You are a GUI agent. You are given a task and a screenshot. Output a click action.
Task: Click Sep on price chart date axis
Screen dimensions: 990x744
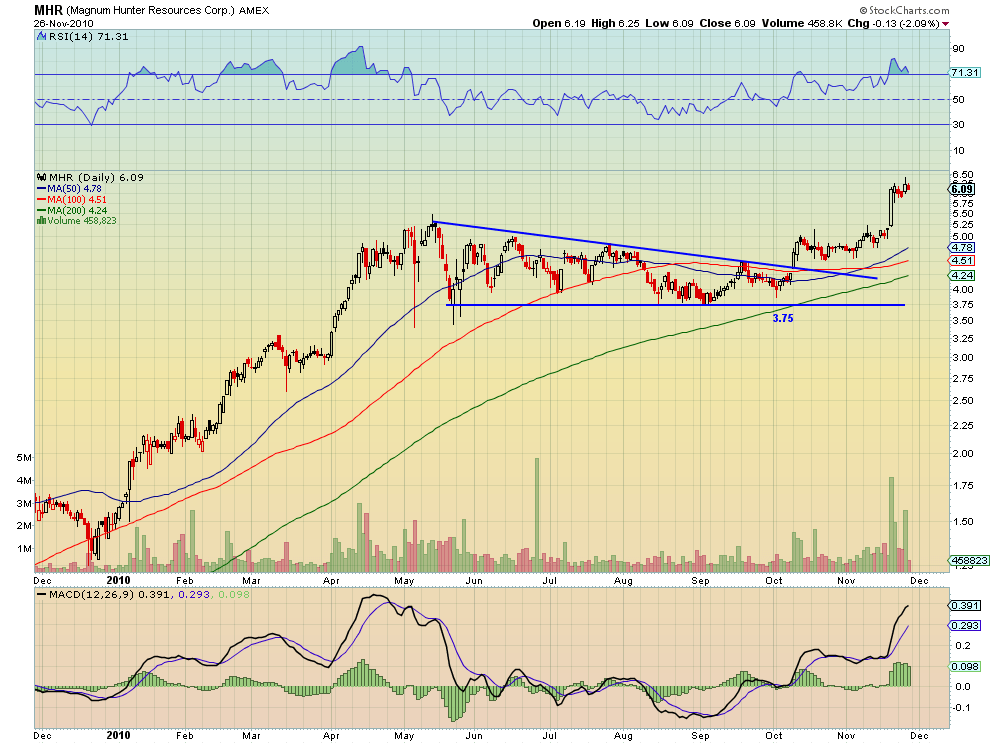[x=700, y=580]
